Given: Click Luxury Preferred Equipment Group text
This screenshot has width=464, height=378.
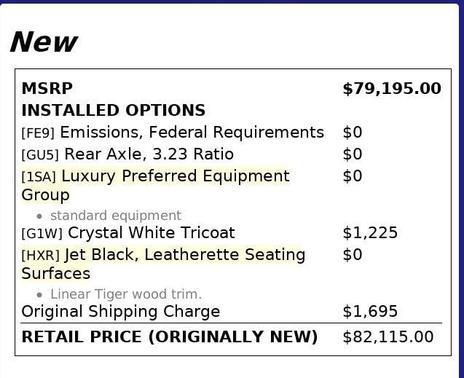Looking at the screenshot, I should coord(156,185).
